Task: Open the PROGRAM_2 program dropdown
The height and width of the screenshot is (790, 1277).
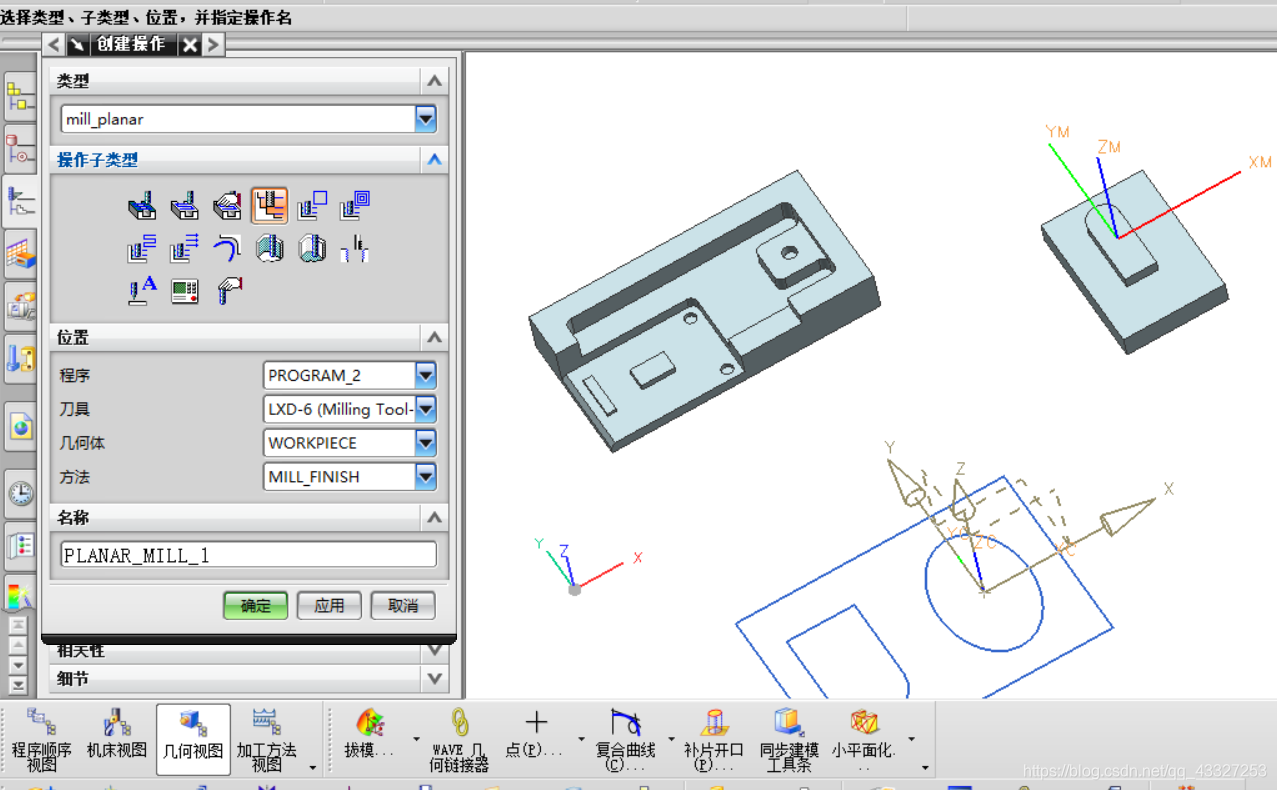Action: point(426,375)
